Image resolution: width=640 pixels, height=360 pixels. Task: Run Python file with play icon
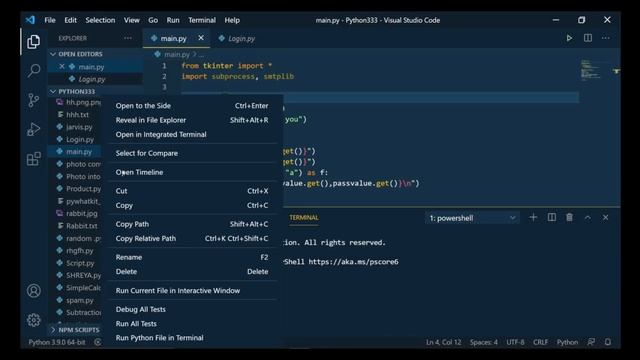(x=569, y=38)
